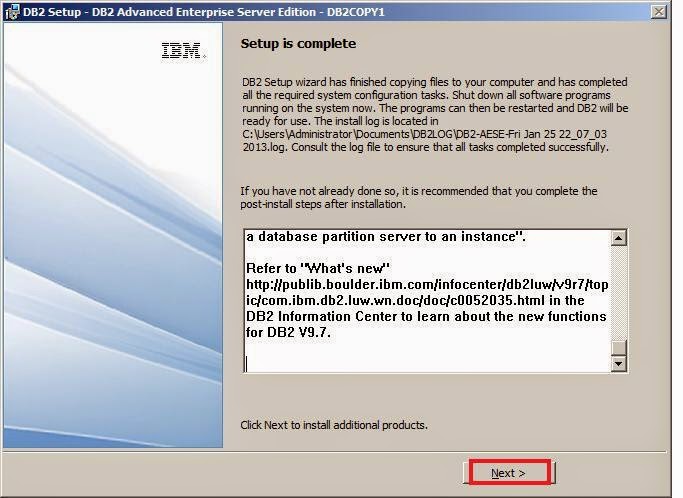The image size is (683, 498).
Task: Click the scrollbar thumb in the post-install notes
Action: [x=619, y=348]
